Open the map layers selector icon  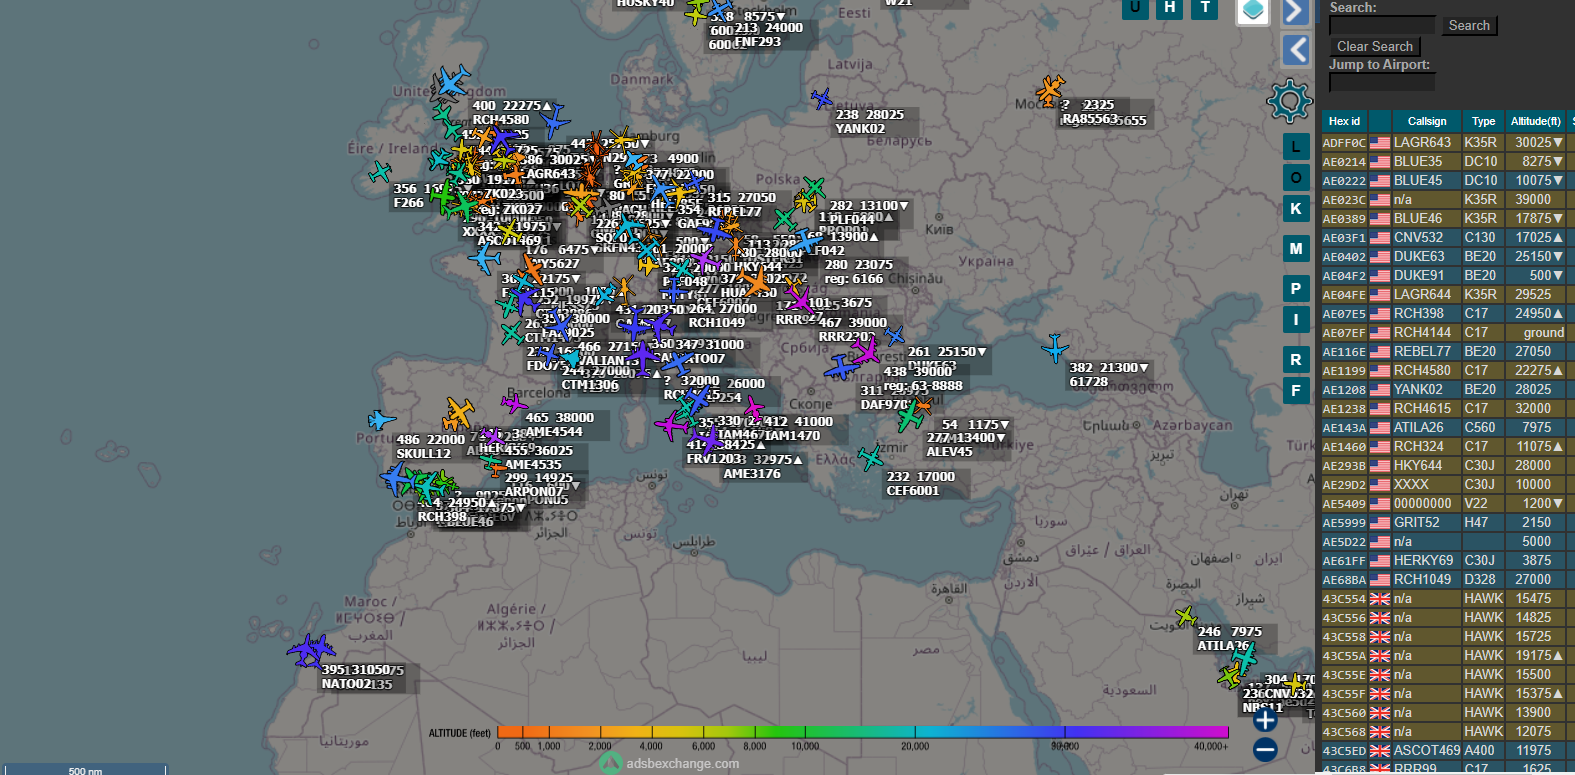[1253, 11]
